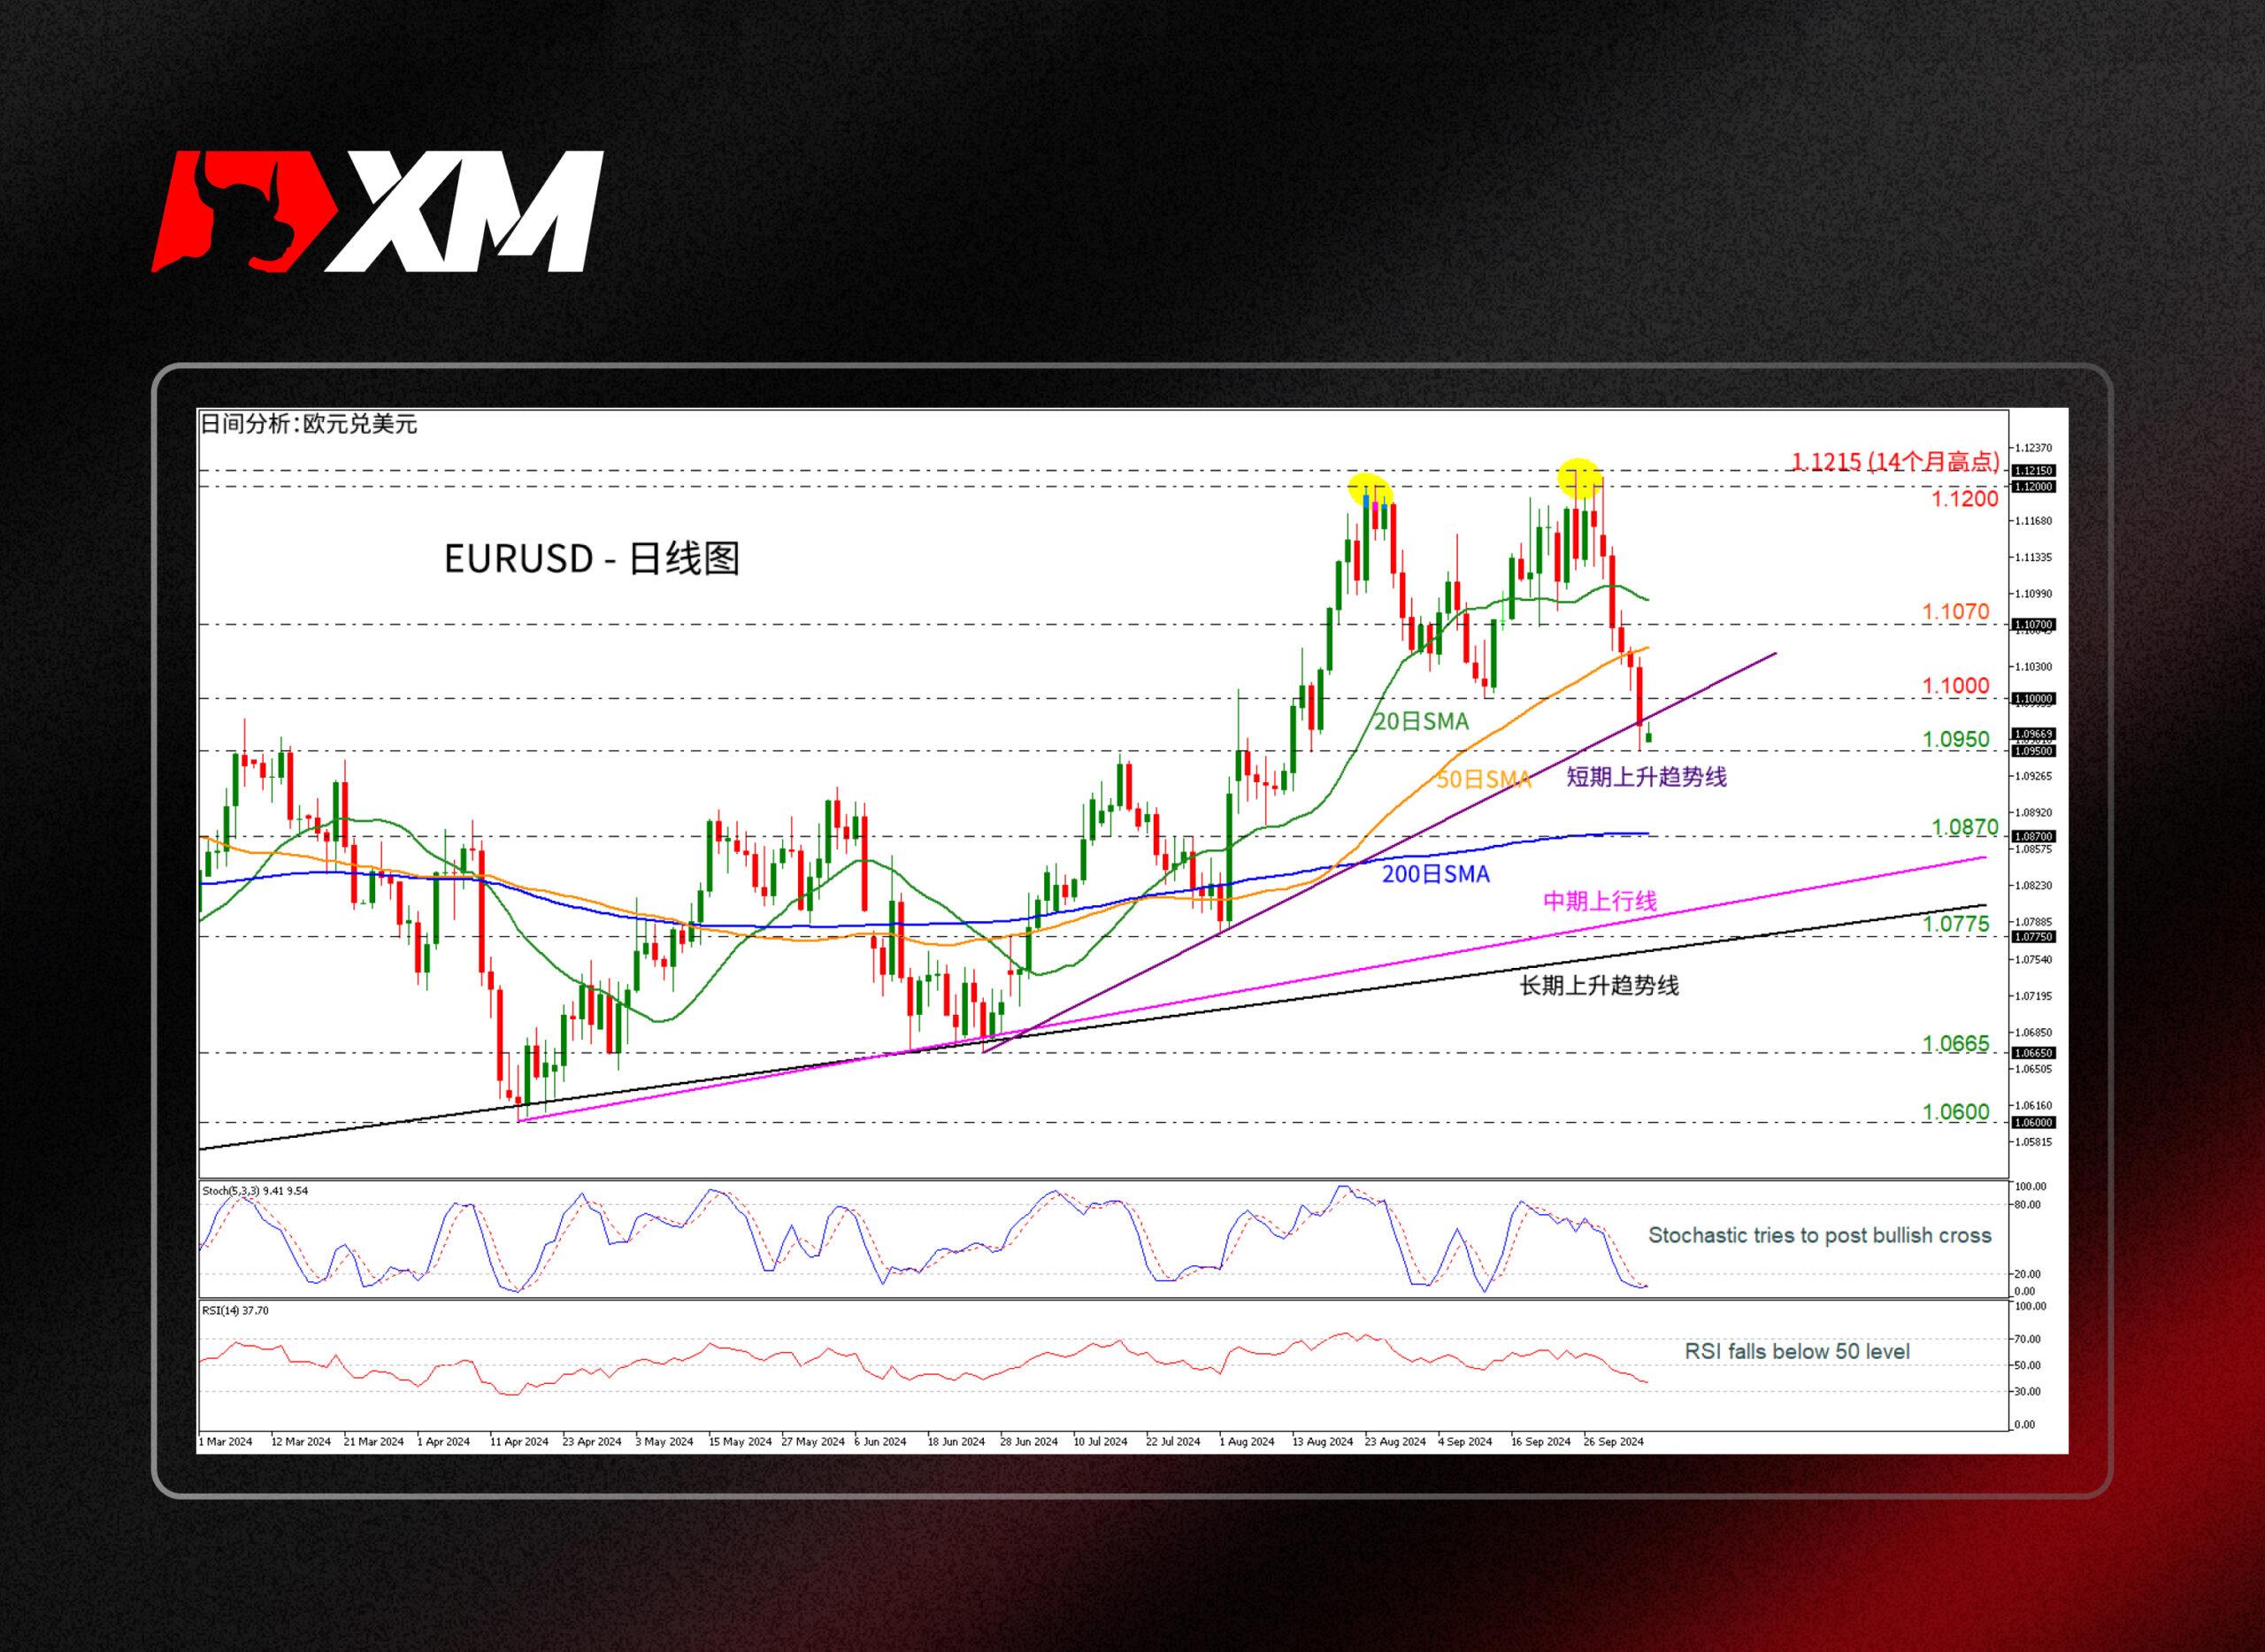This screenshot has width=2265, height=1652.
Task: Click the 1.06000 price tag on the axis
Action: (2033, 1122)
